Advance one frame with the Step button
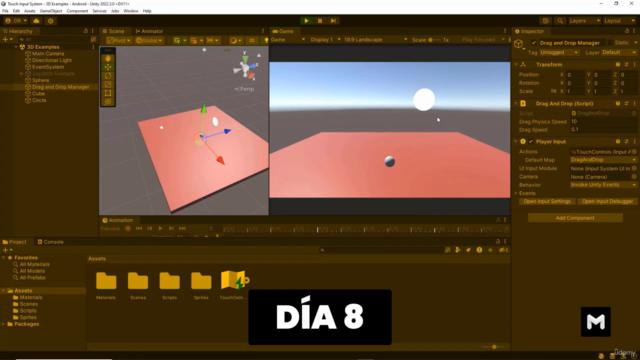Screen dimensions: 640x360 pyautogui.click(x=333, y=21)
